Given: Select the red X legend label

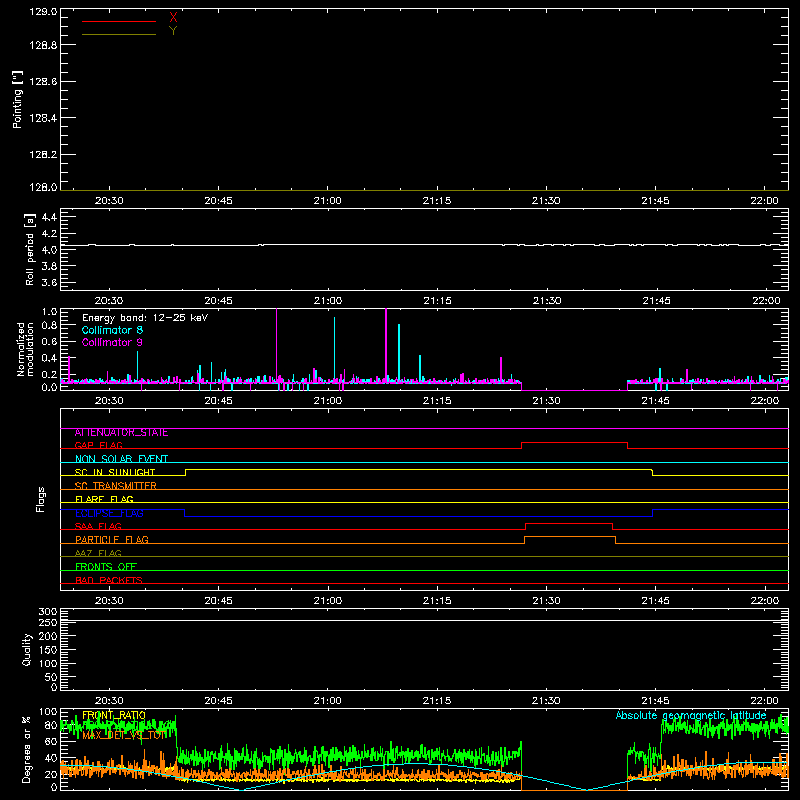Looking at the screenshot, I should [173, 18].
